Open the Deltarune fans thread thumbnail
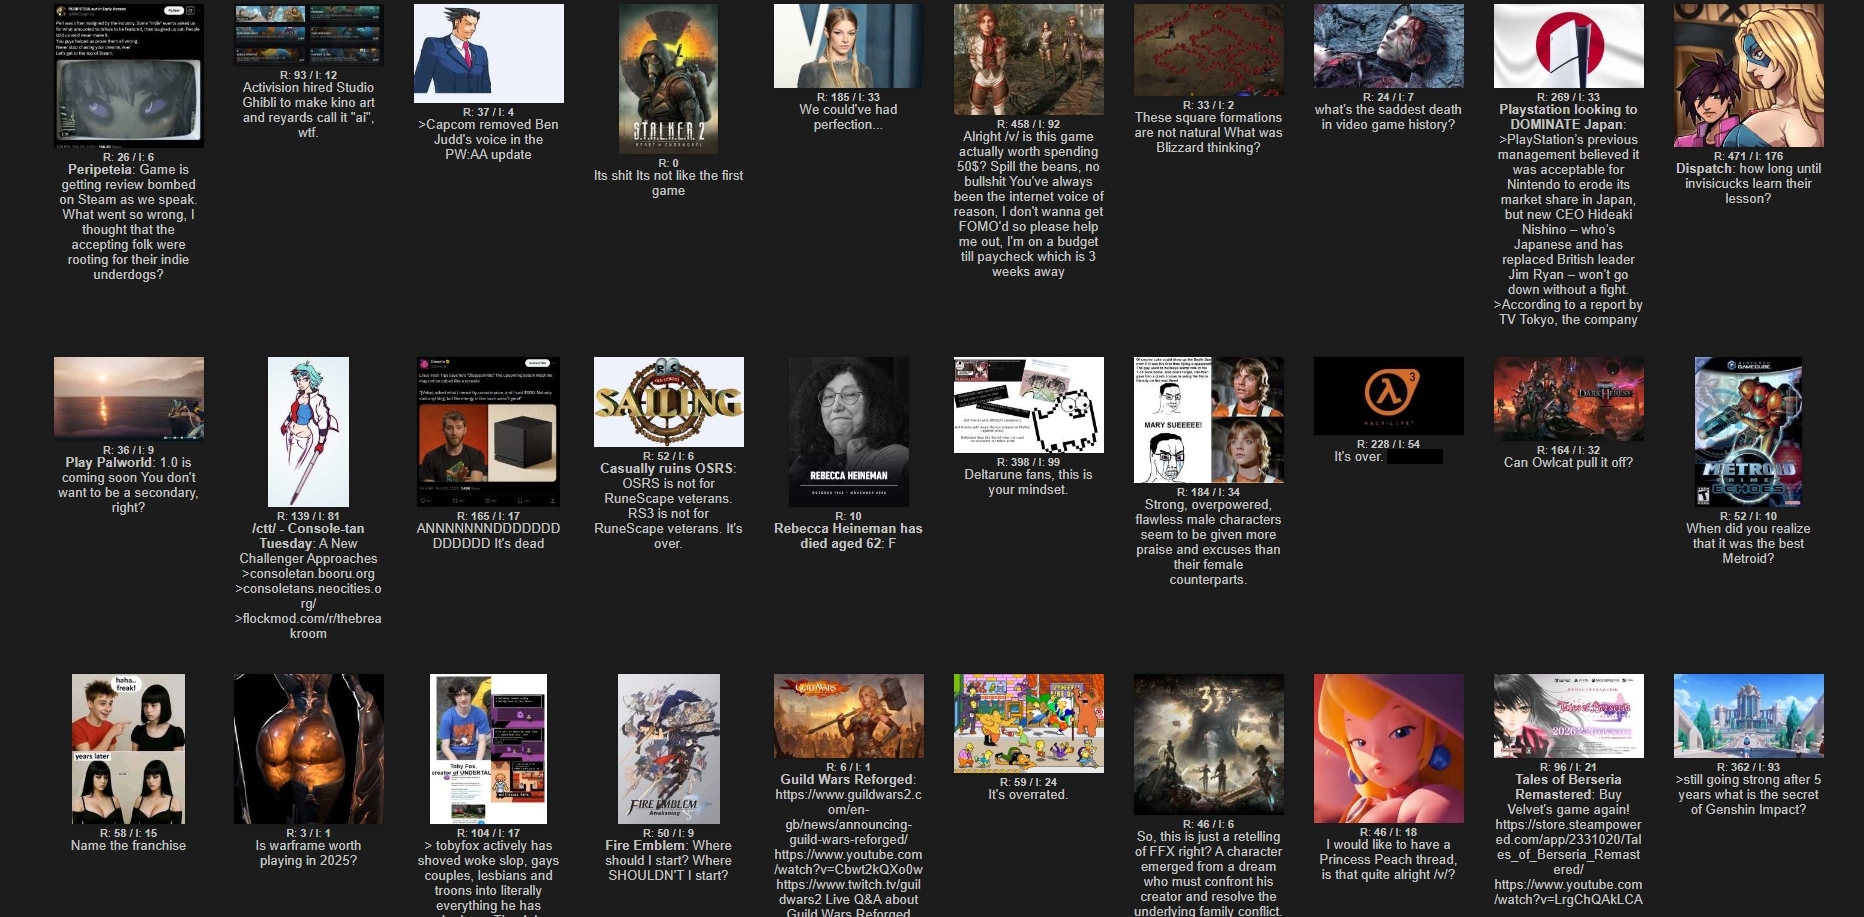This screenshot has height=917, width=1864. coord(1029,405)
